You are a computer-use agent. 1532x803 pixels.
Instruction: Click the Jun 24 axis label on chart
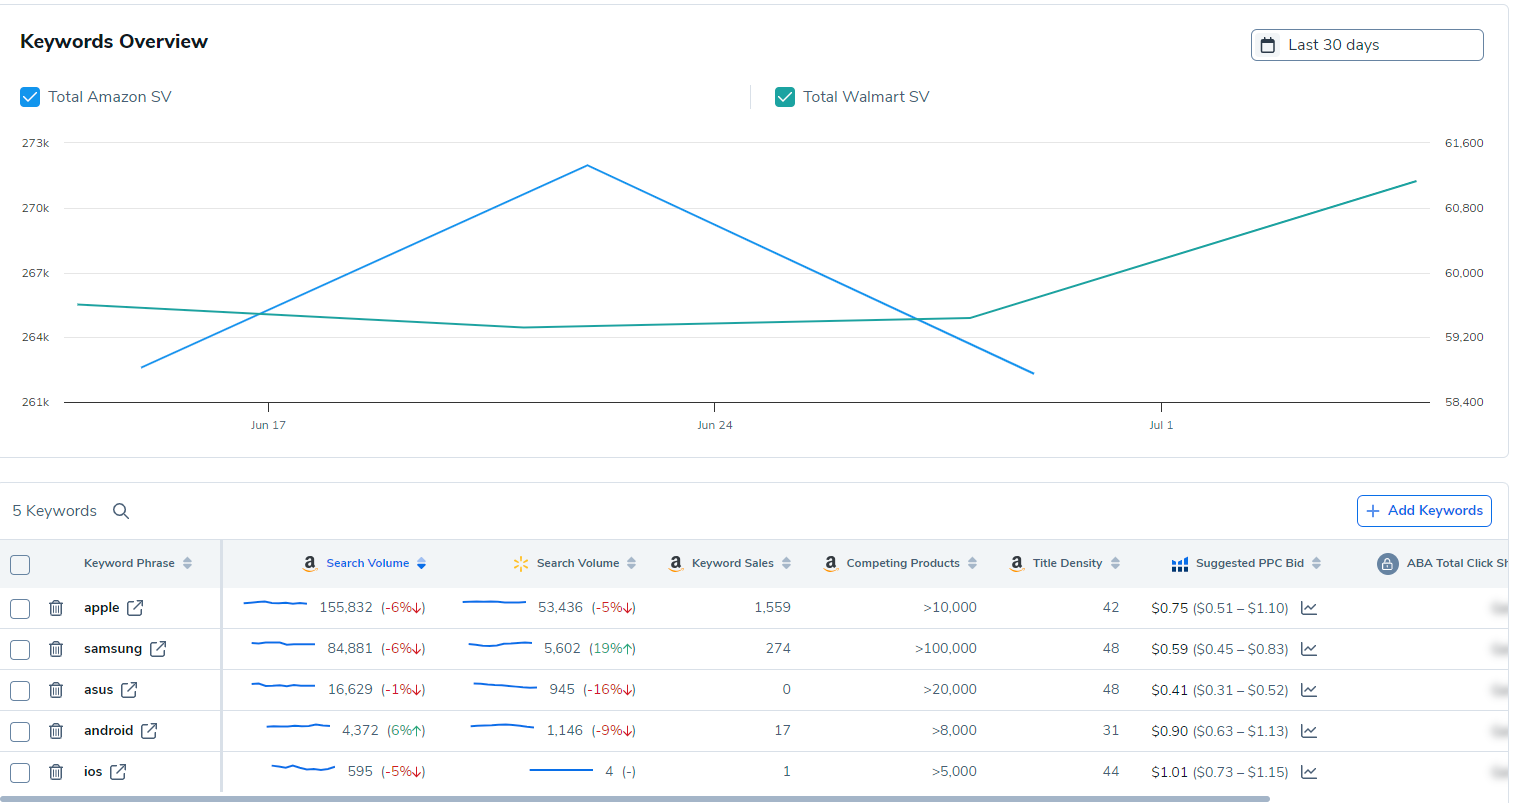tap(715, 426)
